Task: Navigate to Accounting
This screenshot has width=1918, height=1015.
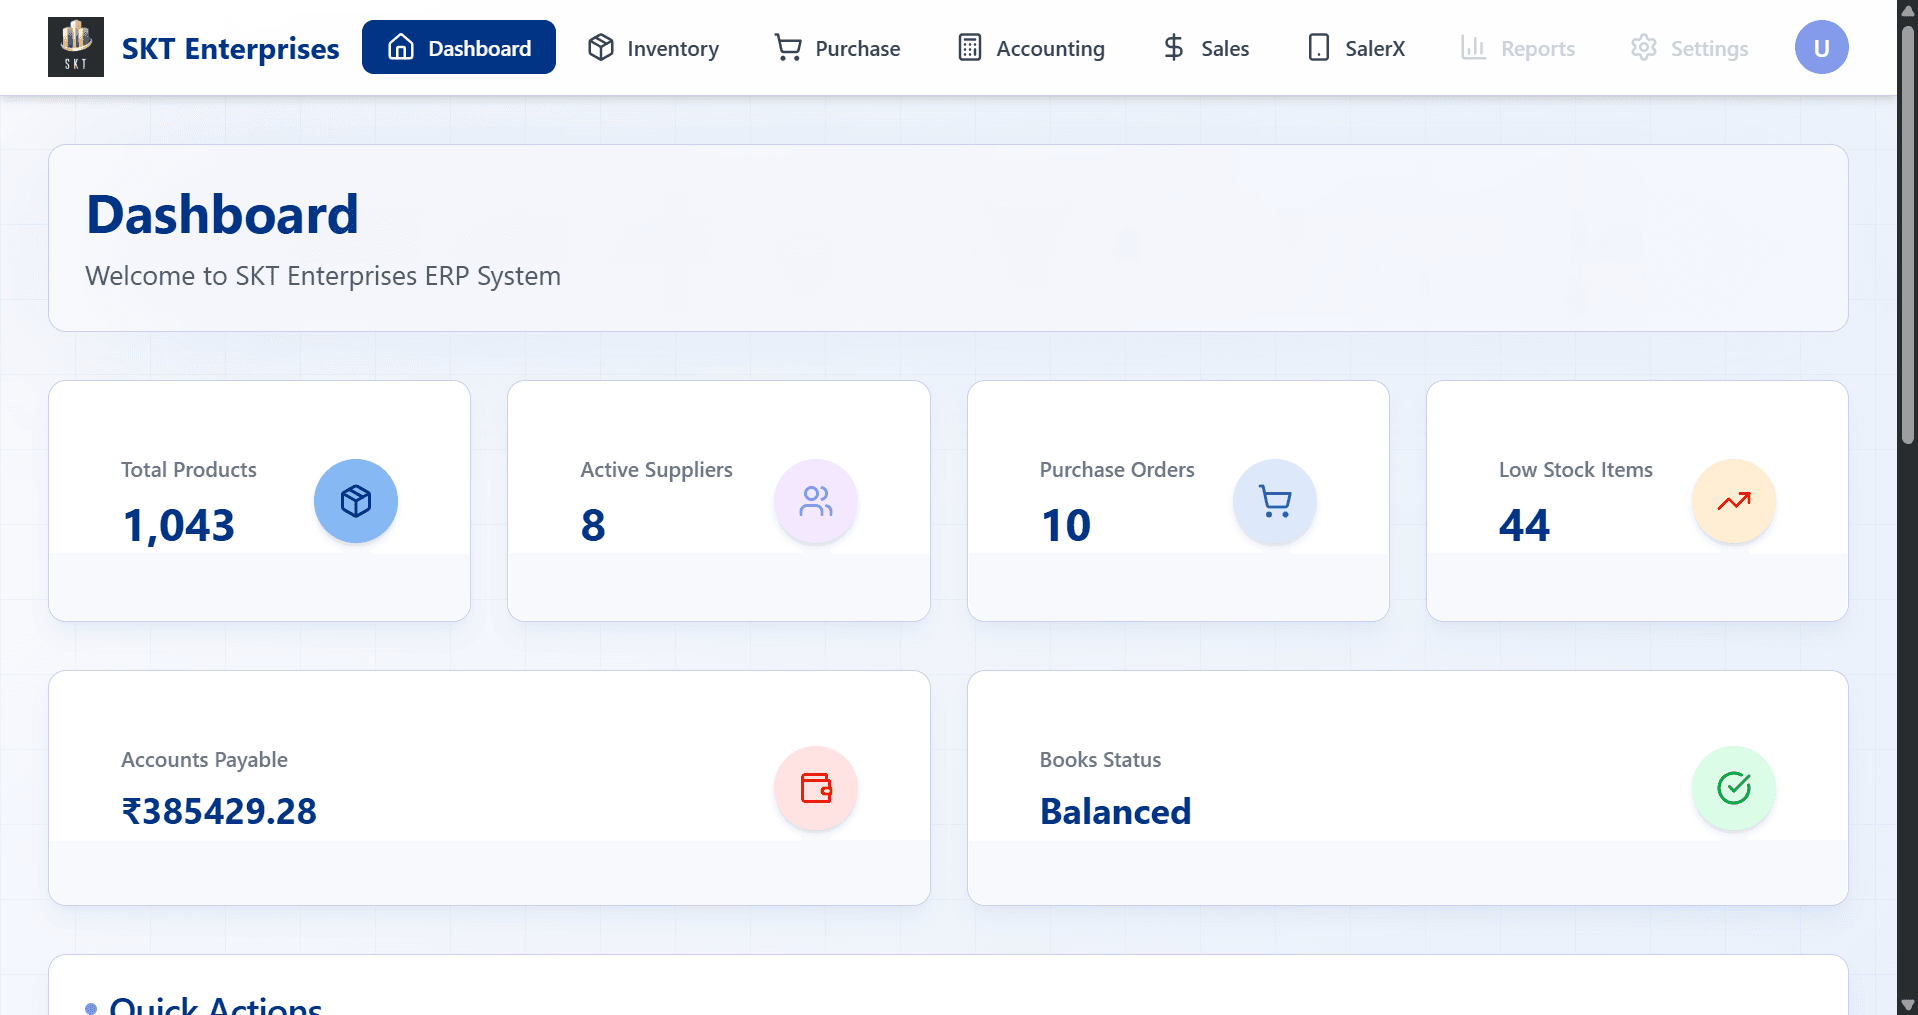Action: point(1031,48)
